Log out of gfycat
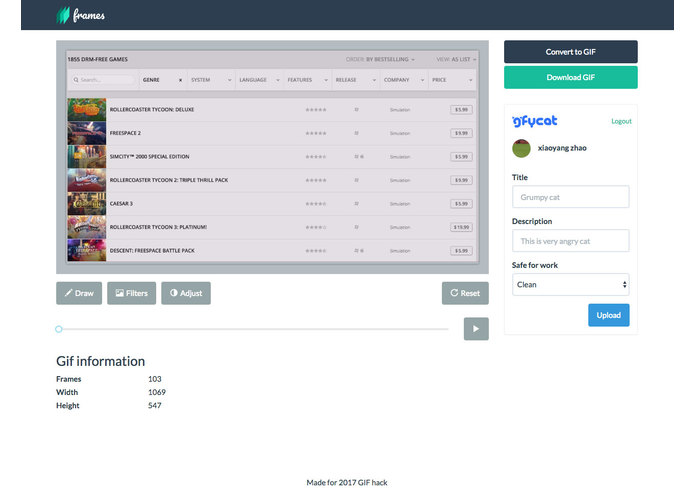This screenshot has width=695, height=494. click(x=621, y=121)
